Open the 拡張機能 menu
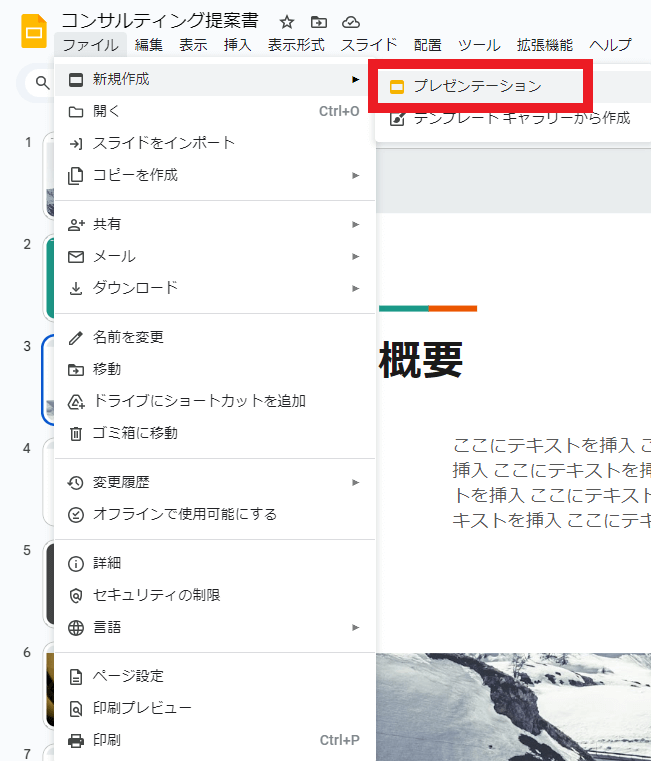Viewport: 651px width, 761px height. coord(545,45)
